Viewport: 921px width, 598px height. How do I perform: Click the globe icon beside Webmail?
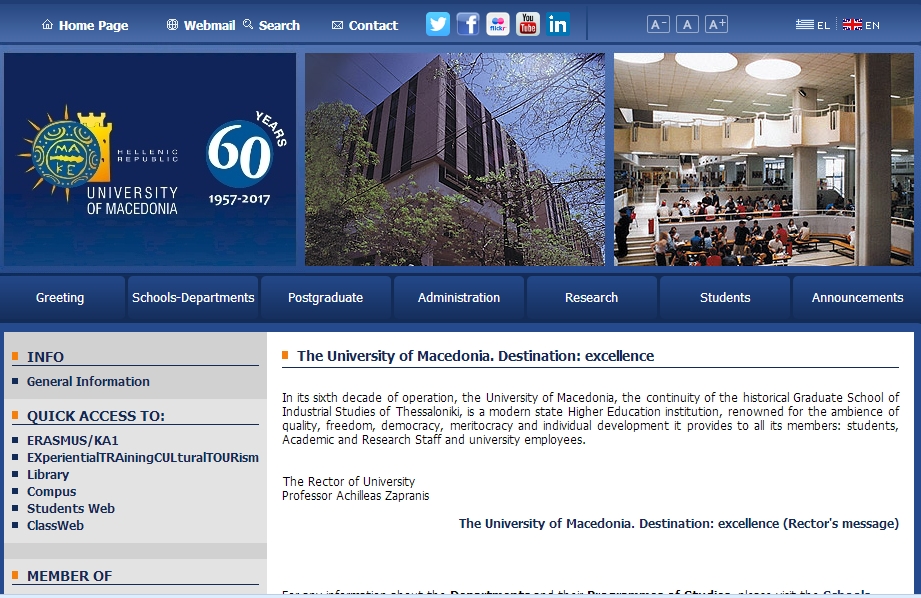(x=172, y=25)
